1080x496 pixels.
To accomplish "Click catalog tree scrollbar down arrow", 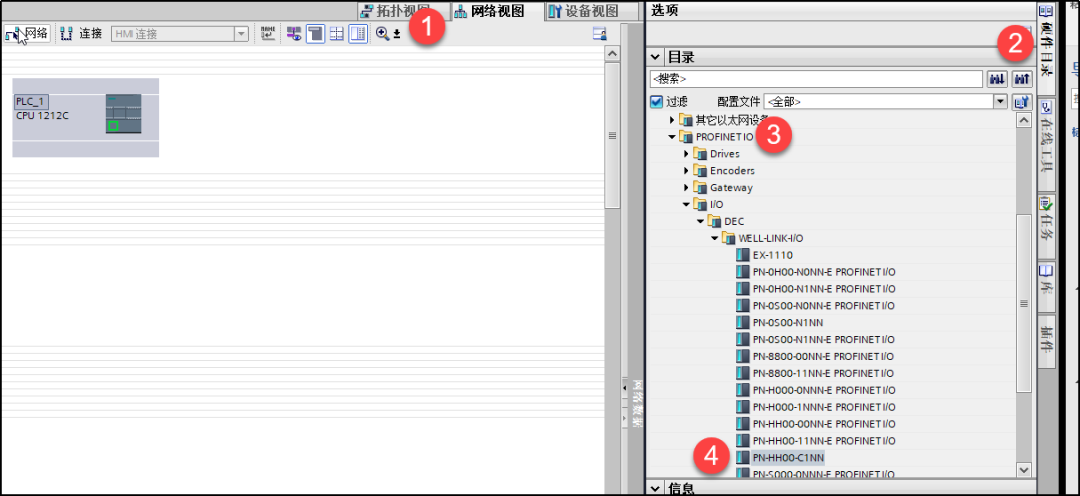I will pyautogui.click(x=1024, y=470).
